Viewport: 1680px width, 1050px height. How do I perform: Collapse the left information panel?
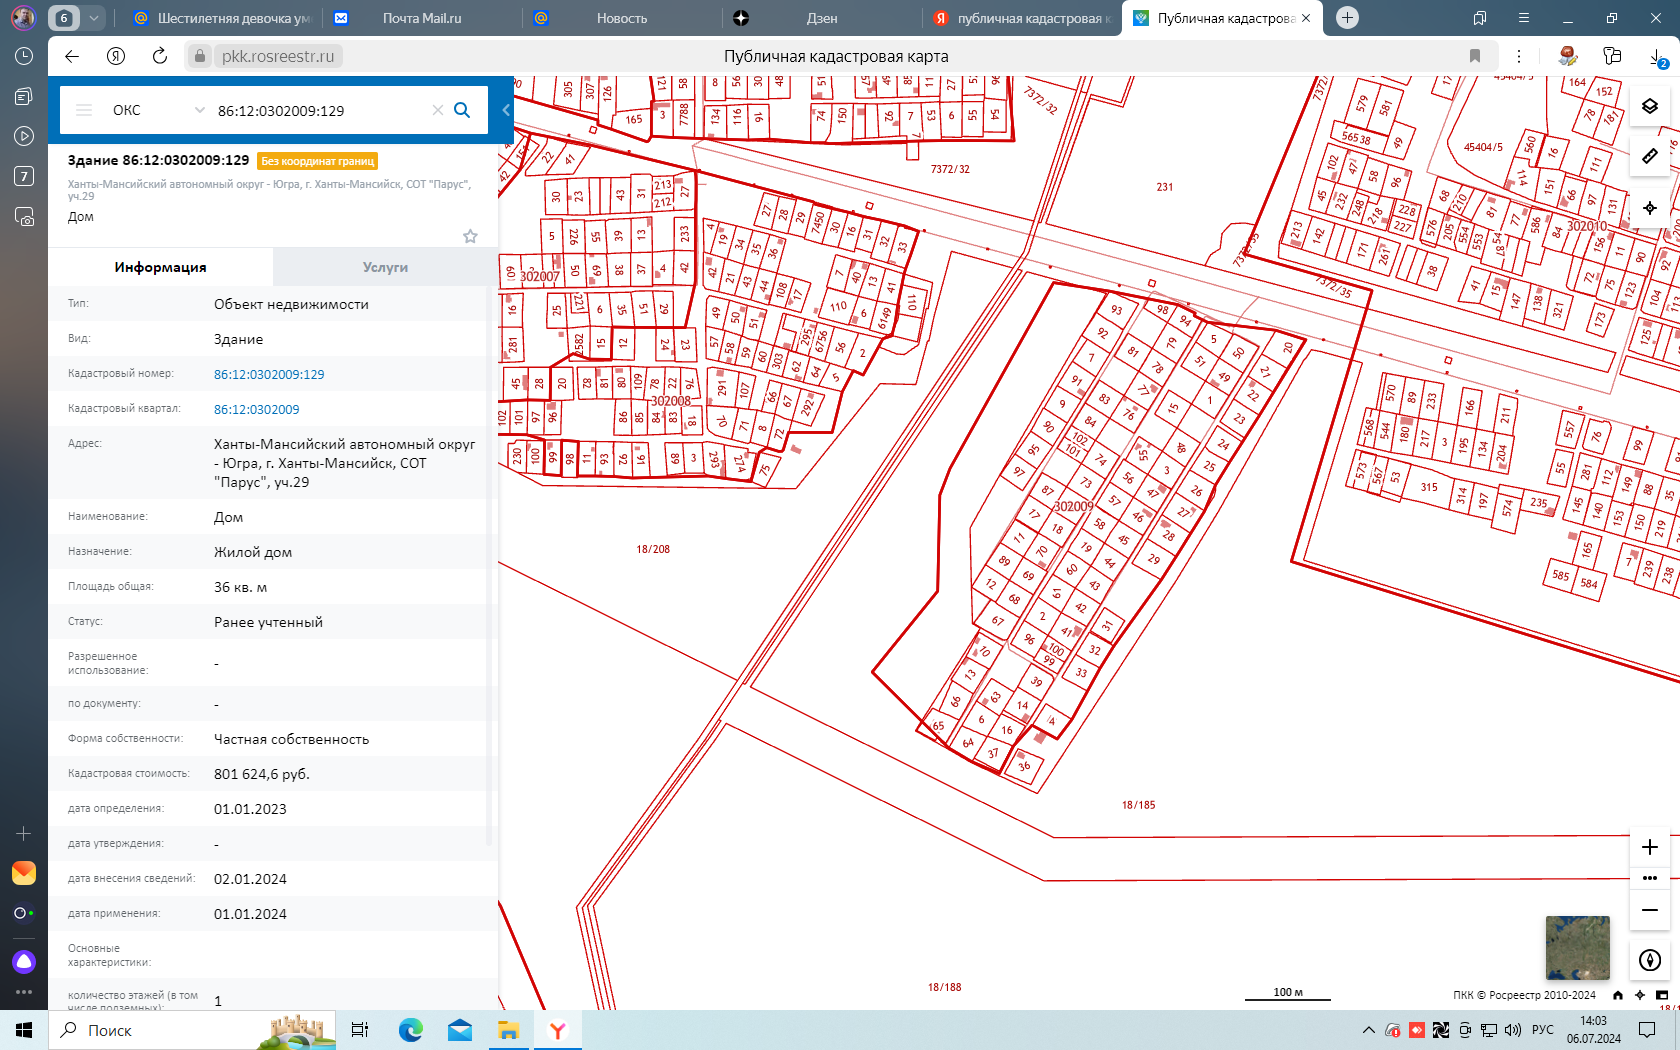click(x=506, y=110)
